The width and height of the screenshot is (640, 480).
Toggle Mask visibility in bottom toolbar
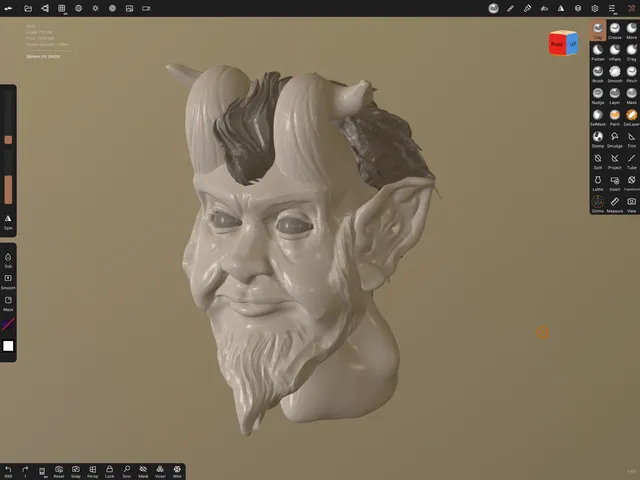click(143, 471)
